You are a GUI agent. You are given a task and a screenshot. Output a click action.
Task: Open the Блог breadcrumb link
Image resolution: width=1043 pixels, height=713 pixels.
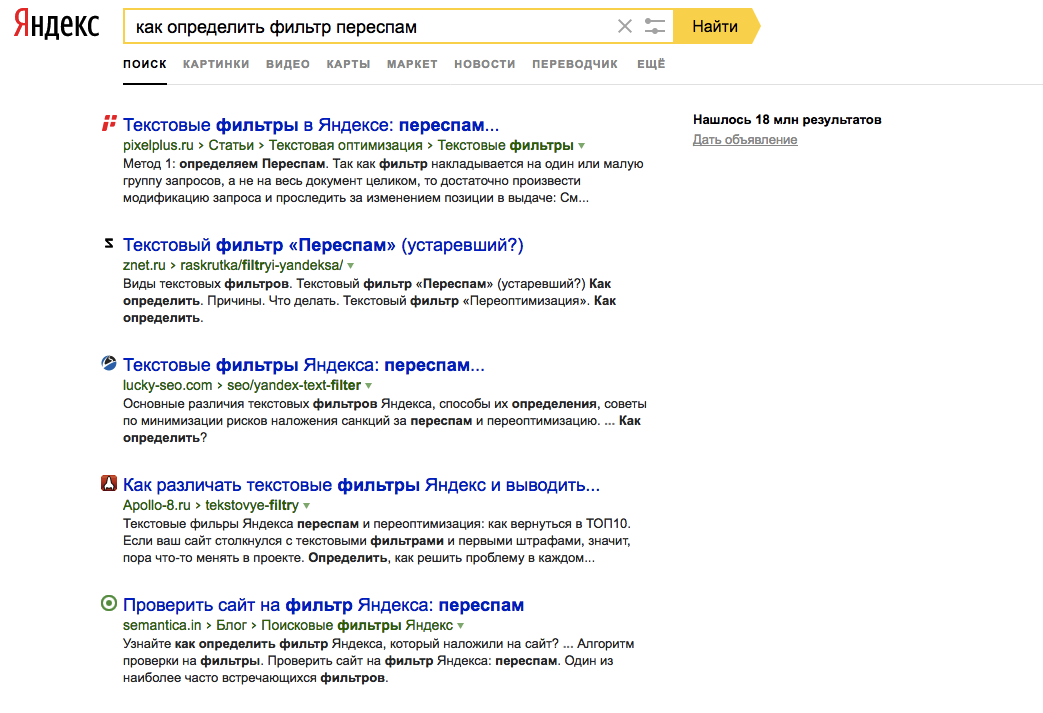pyautogui.click(x=231, y=625)
